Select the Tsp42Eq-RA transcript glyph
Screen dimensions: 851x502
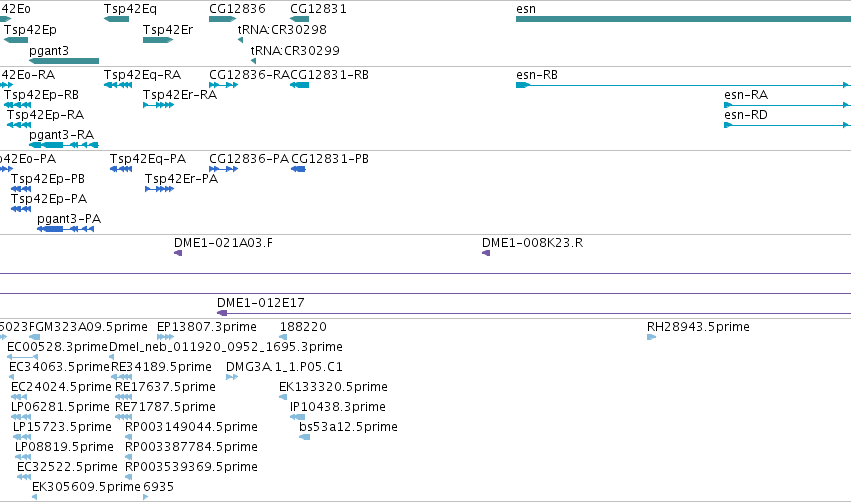pyautogui.click(x=118, y=85)
